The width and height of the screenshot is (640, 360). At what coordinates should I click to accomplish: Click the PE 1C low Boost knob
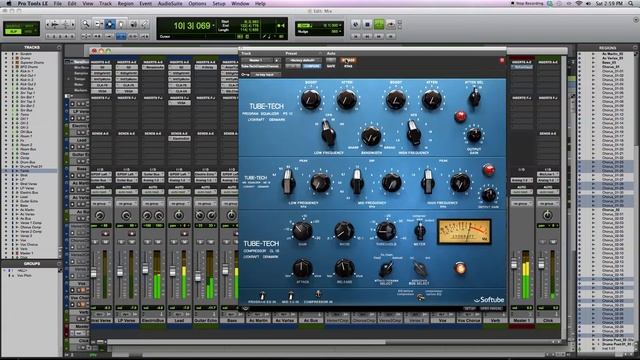pyautogui.click(x=311, y=100)
